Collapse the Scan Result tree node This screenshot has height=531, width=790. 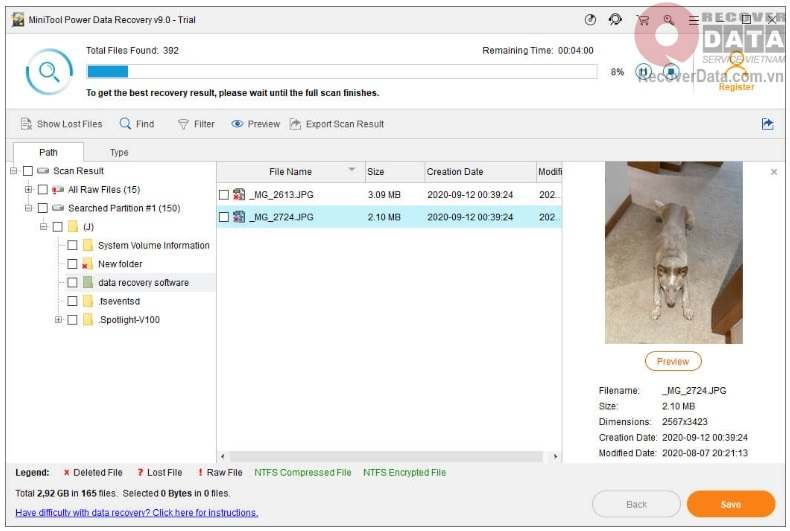[x=14, y=171]
